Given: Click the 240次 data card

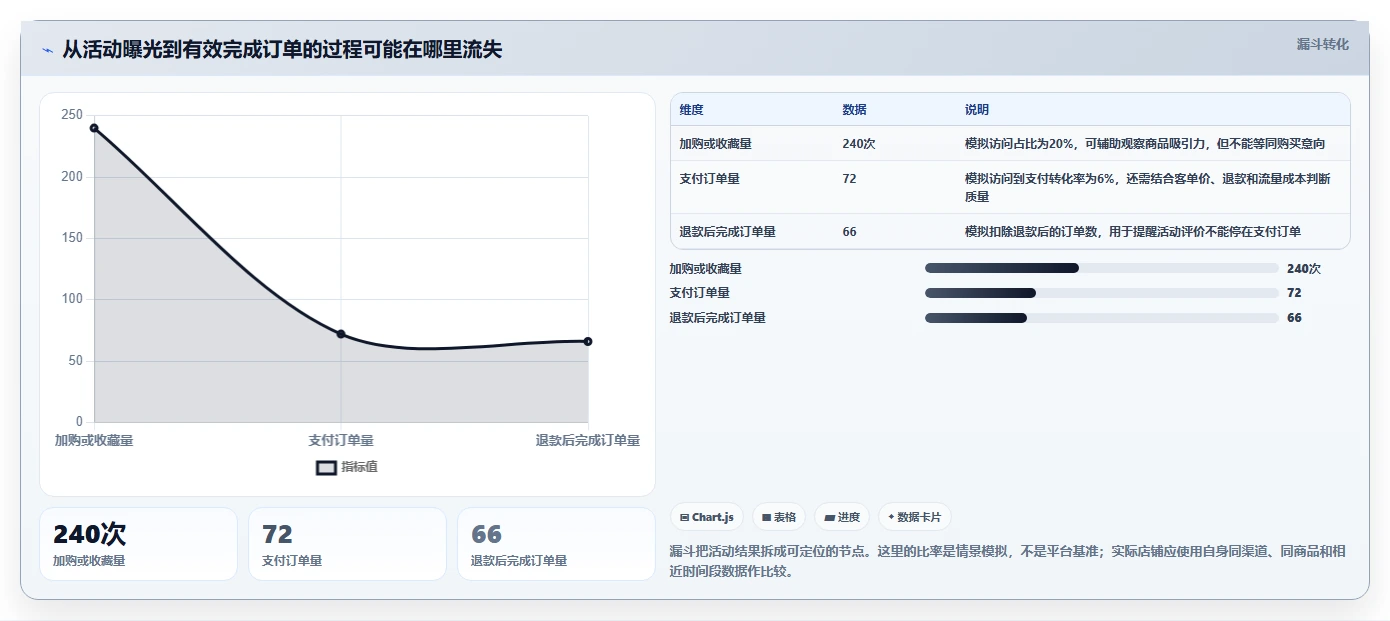Looking at the screenshot, I should coord(138,544).
